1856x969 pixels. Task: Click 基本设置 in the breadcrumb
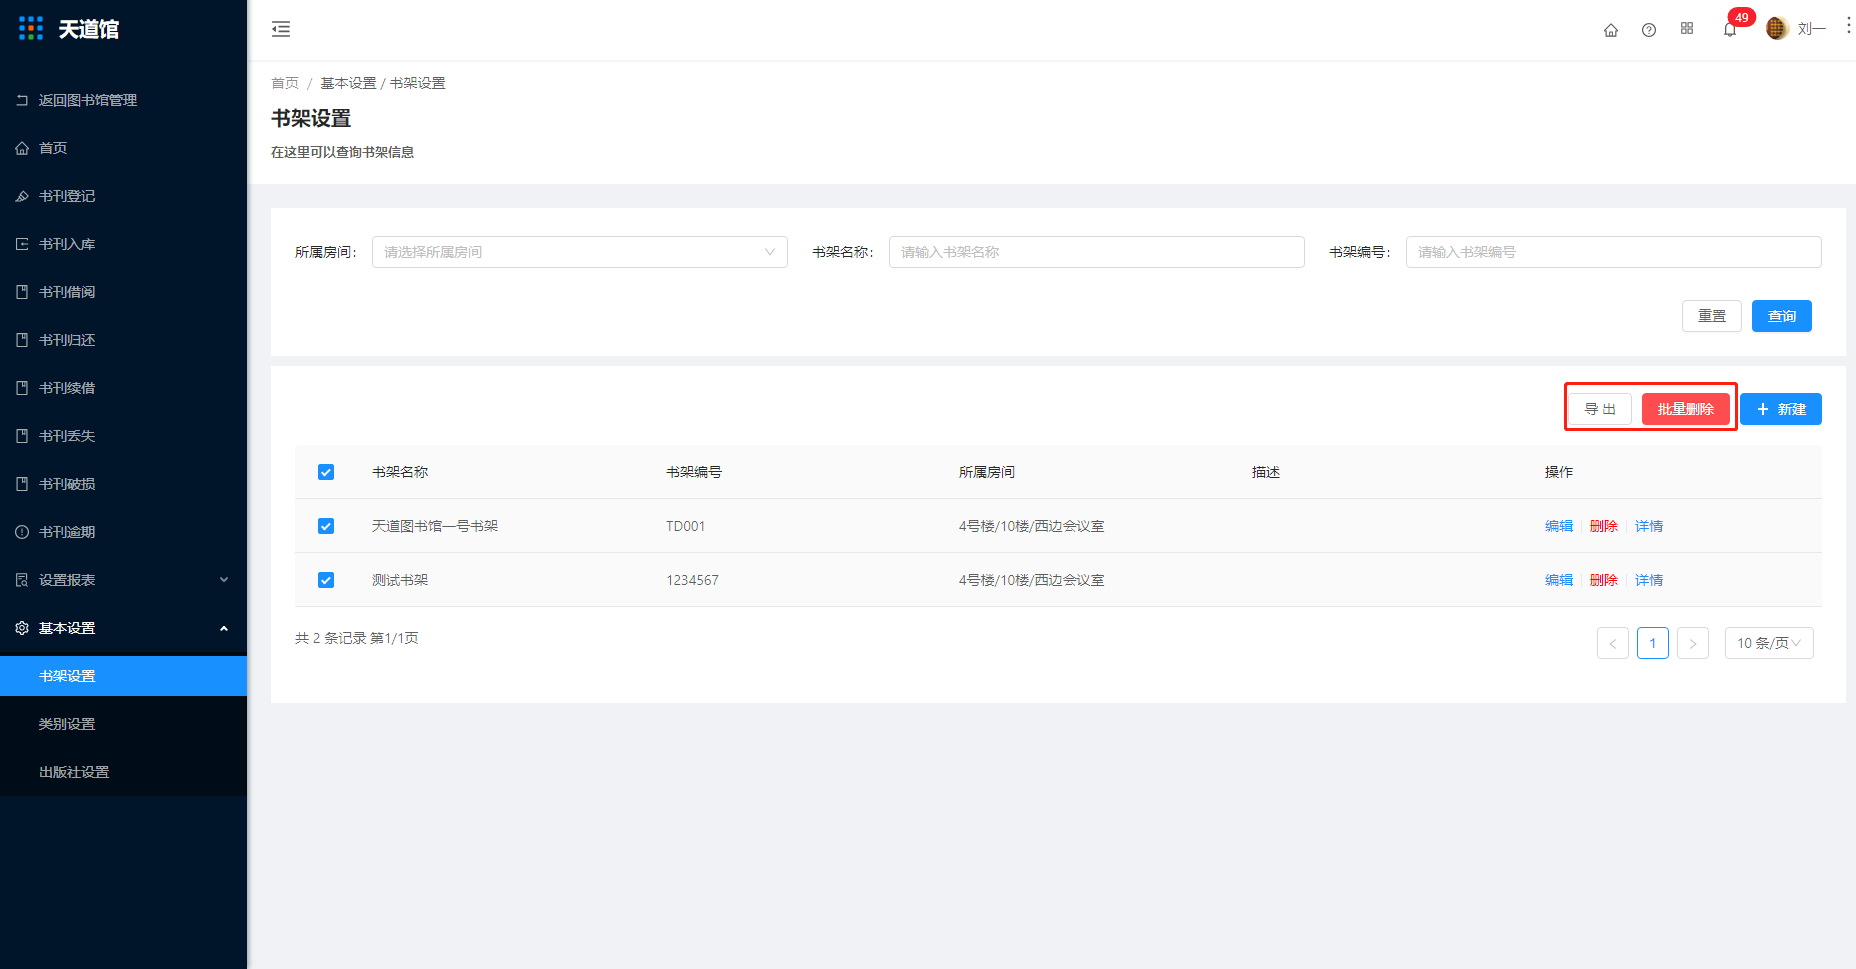point(348,83)
